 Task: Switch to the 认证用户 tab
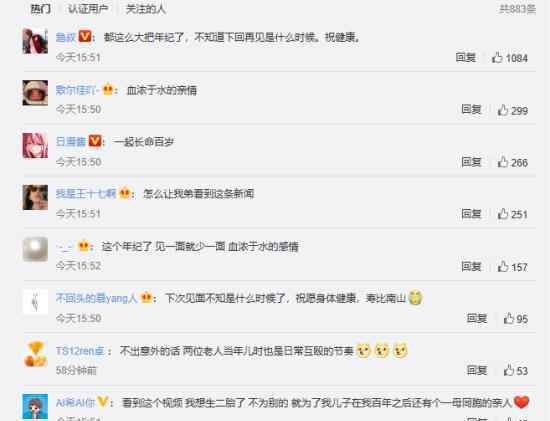[x=88, y=9]
